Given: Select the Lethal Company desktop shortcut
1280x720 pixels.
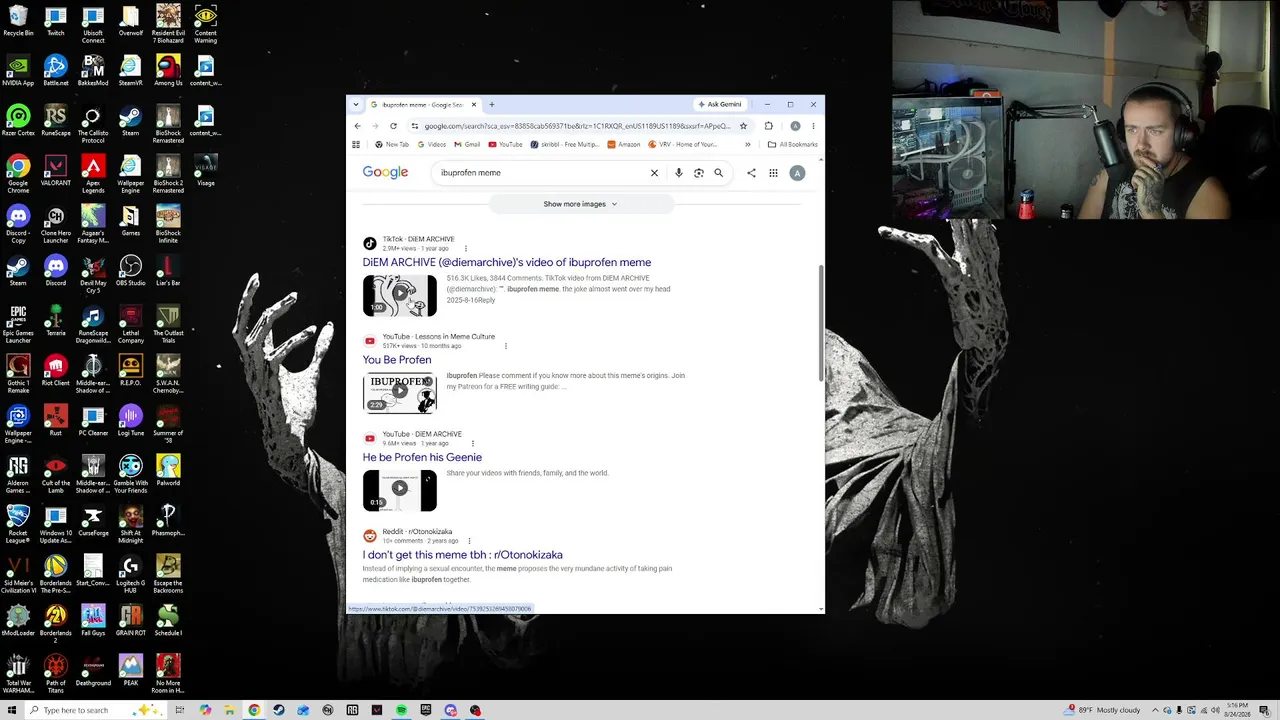Looking at the screenshot, I should (x=131, y=324).
